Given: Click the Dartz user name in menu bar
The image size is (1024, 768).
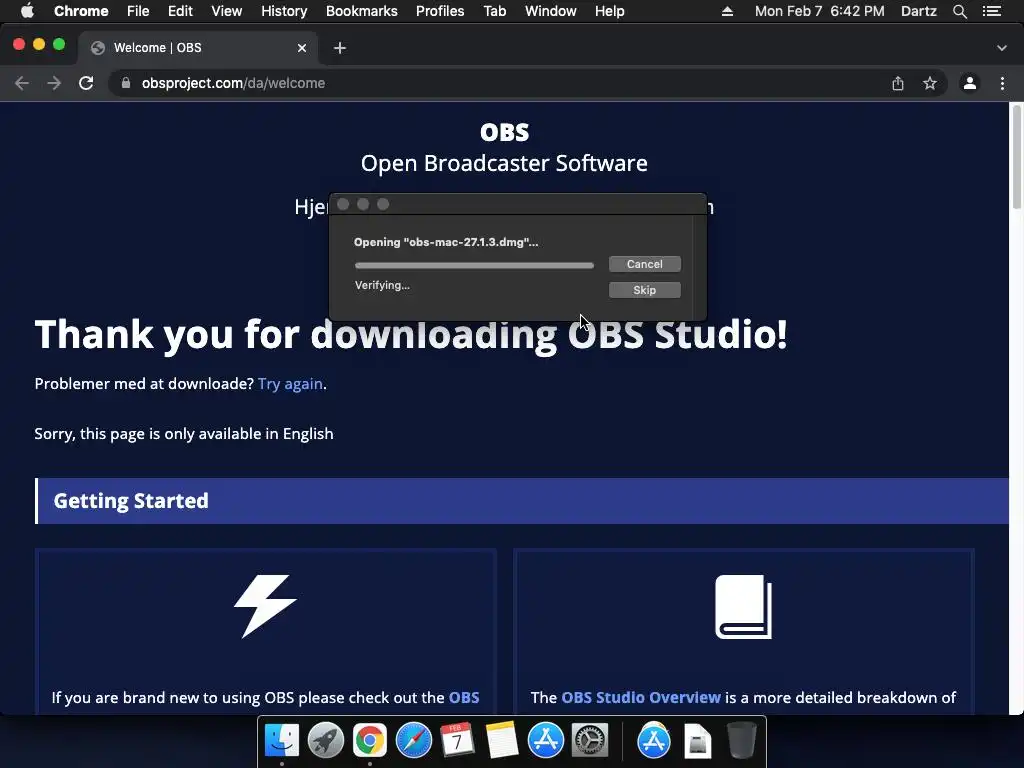Looking at the screenshot, I should 918,11.
